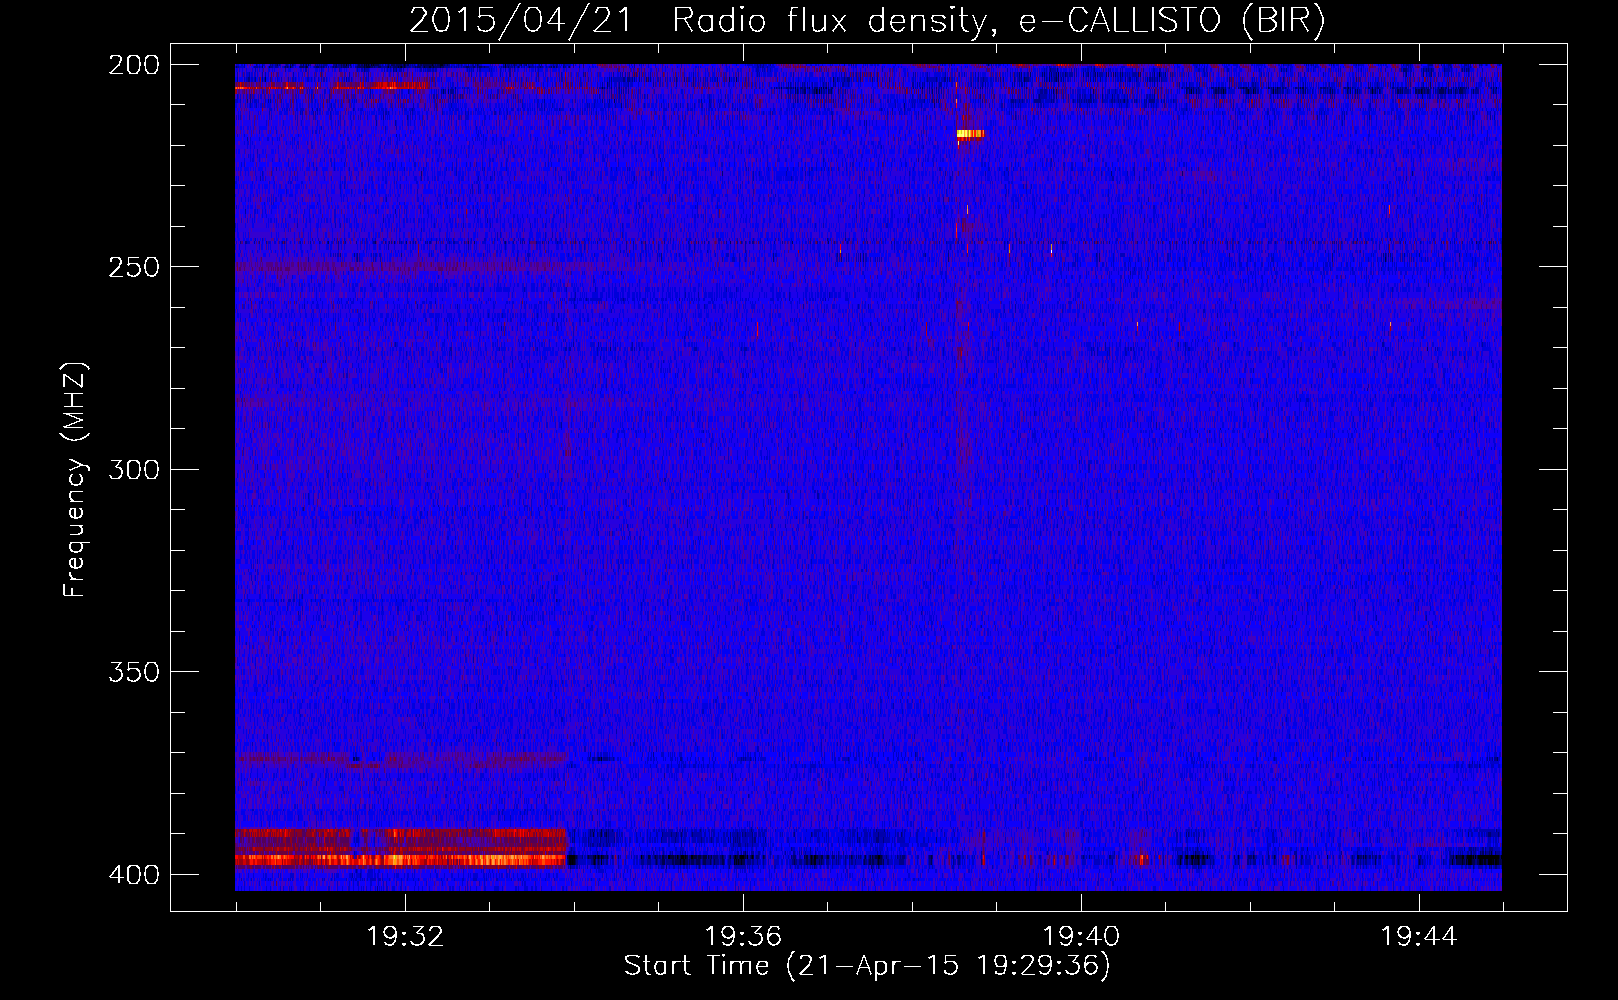Click the 19:40 time tick label
The image size is (1618, 1000).
(1081, 937)
